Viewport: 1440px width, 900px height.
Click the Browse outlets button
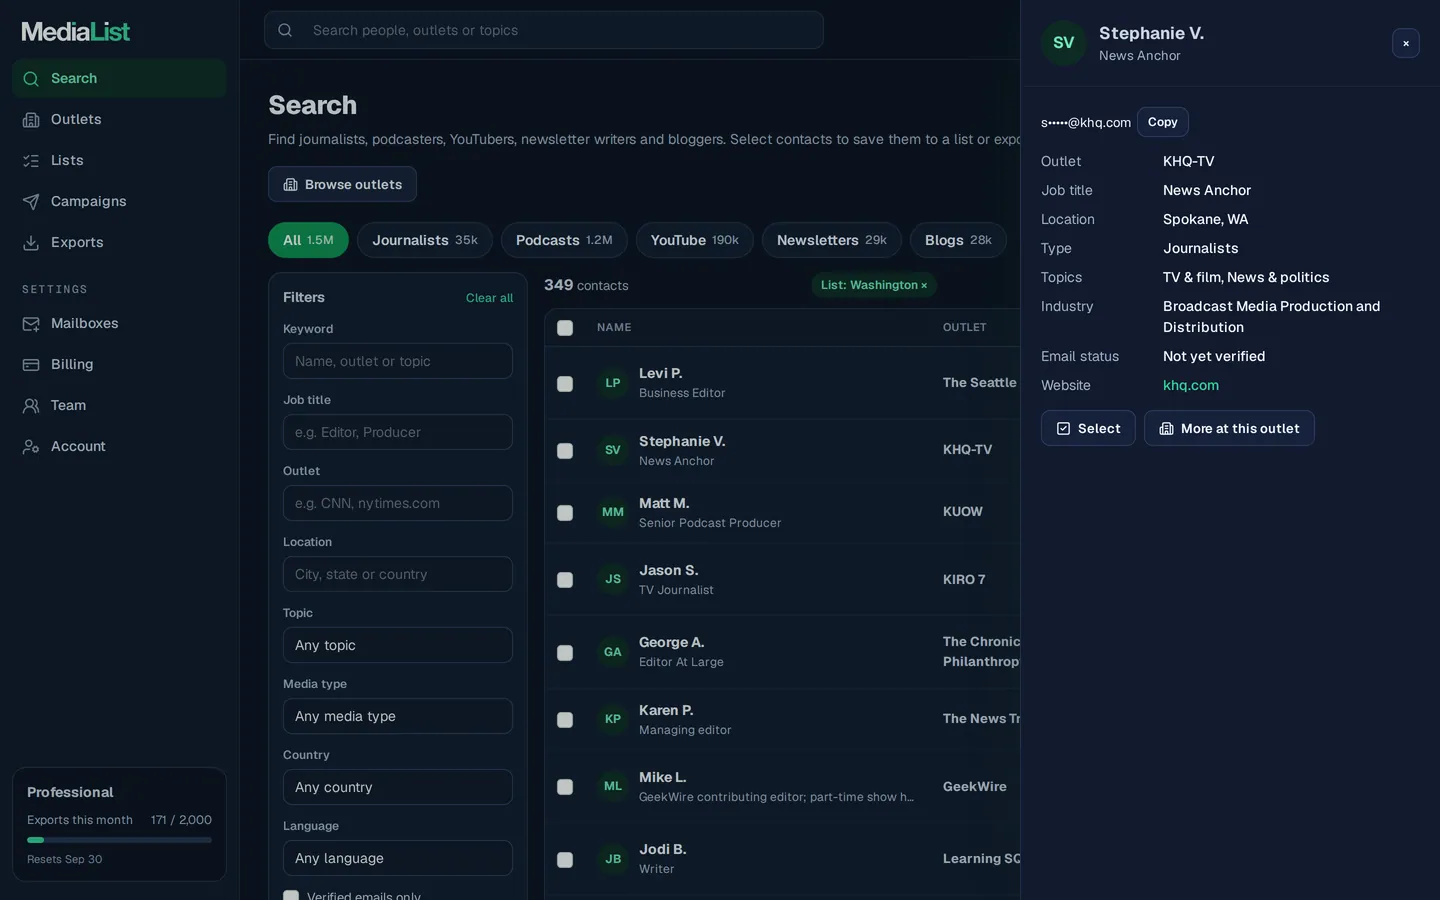pos(342,184)
